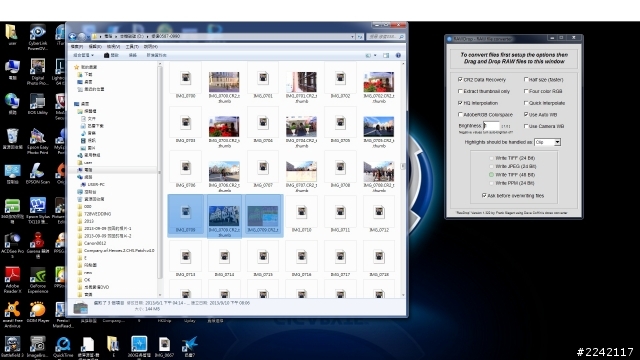Toggle the preview pane icon in Explorer toolbar
The height and width of the screenshot is (360, 640).
point(386,55)
